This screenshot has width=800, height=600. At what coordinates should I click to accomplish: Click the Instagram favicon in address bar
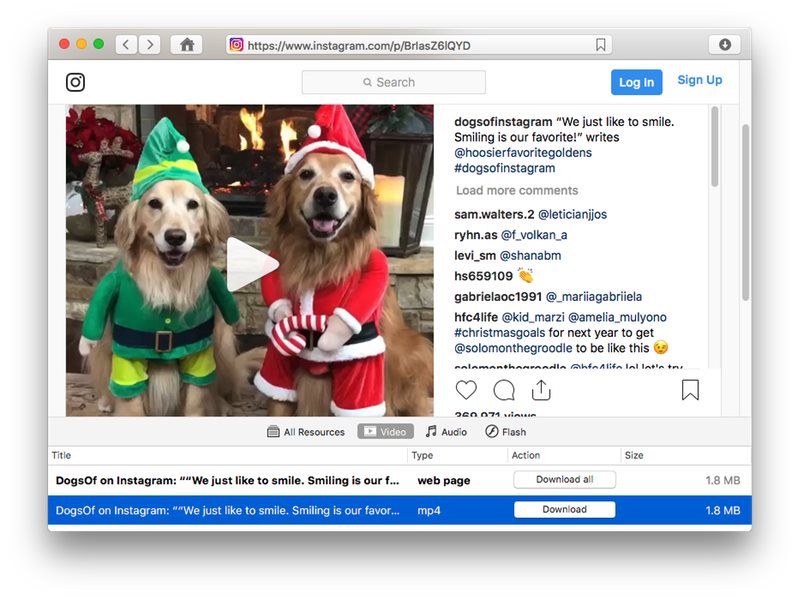tap(236, 45)
